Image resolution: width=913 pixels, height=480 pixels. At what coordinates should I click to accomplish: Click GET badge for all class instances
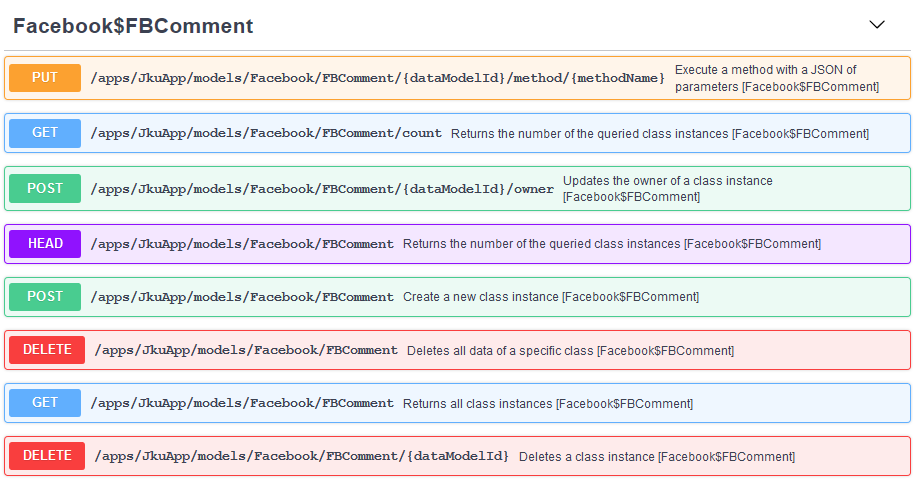point(45,403)
